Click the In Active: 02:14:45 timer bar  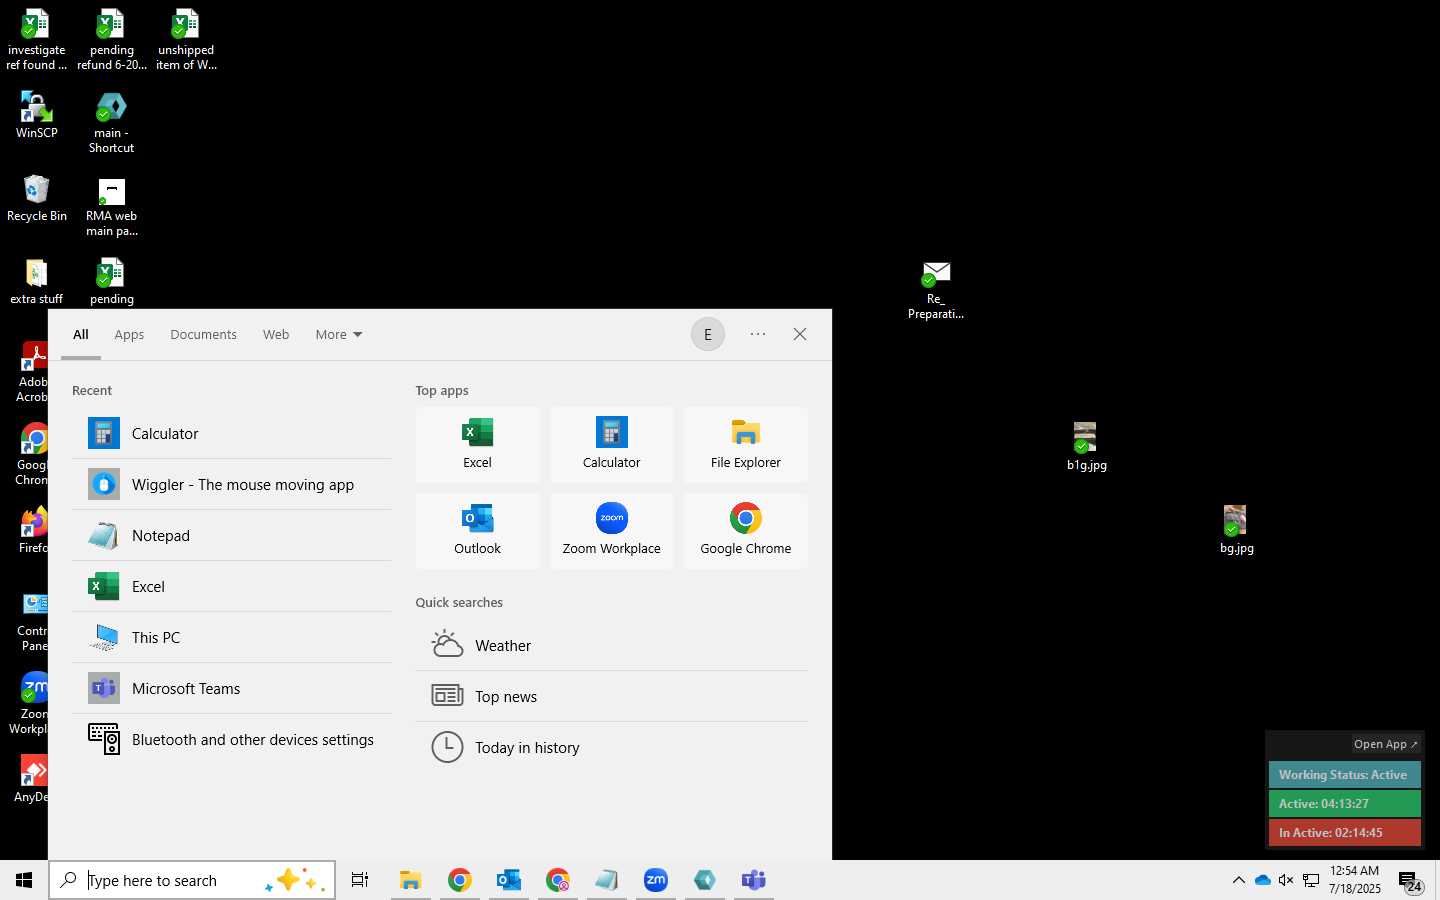tap(1344, 833)
